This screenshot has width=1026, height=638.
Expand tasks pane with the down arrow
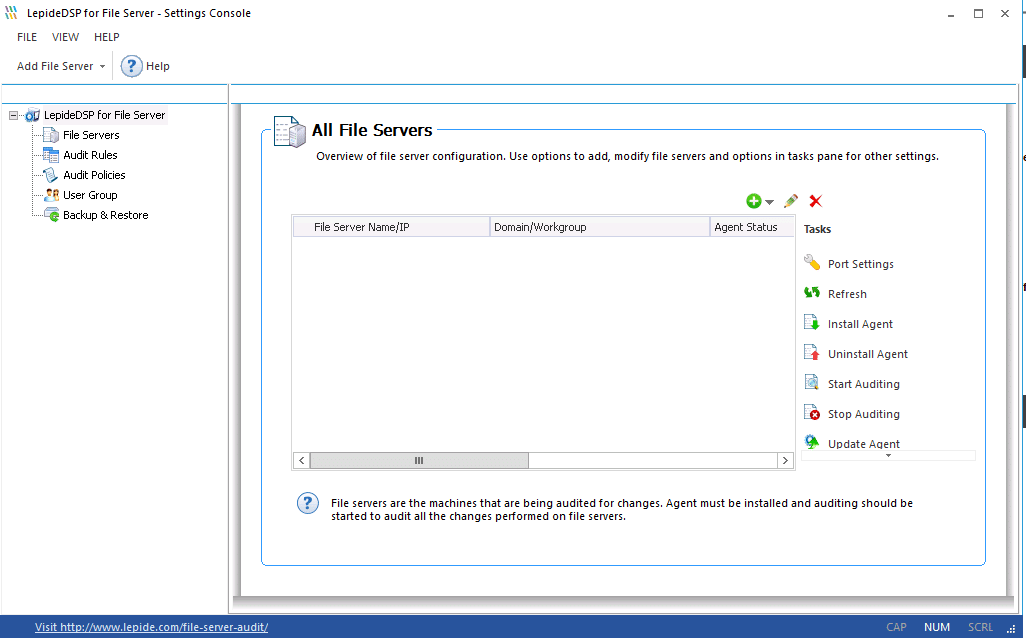click(x=888, y=455)
